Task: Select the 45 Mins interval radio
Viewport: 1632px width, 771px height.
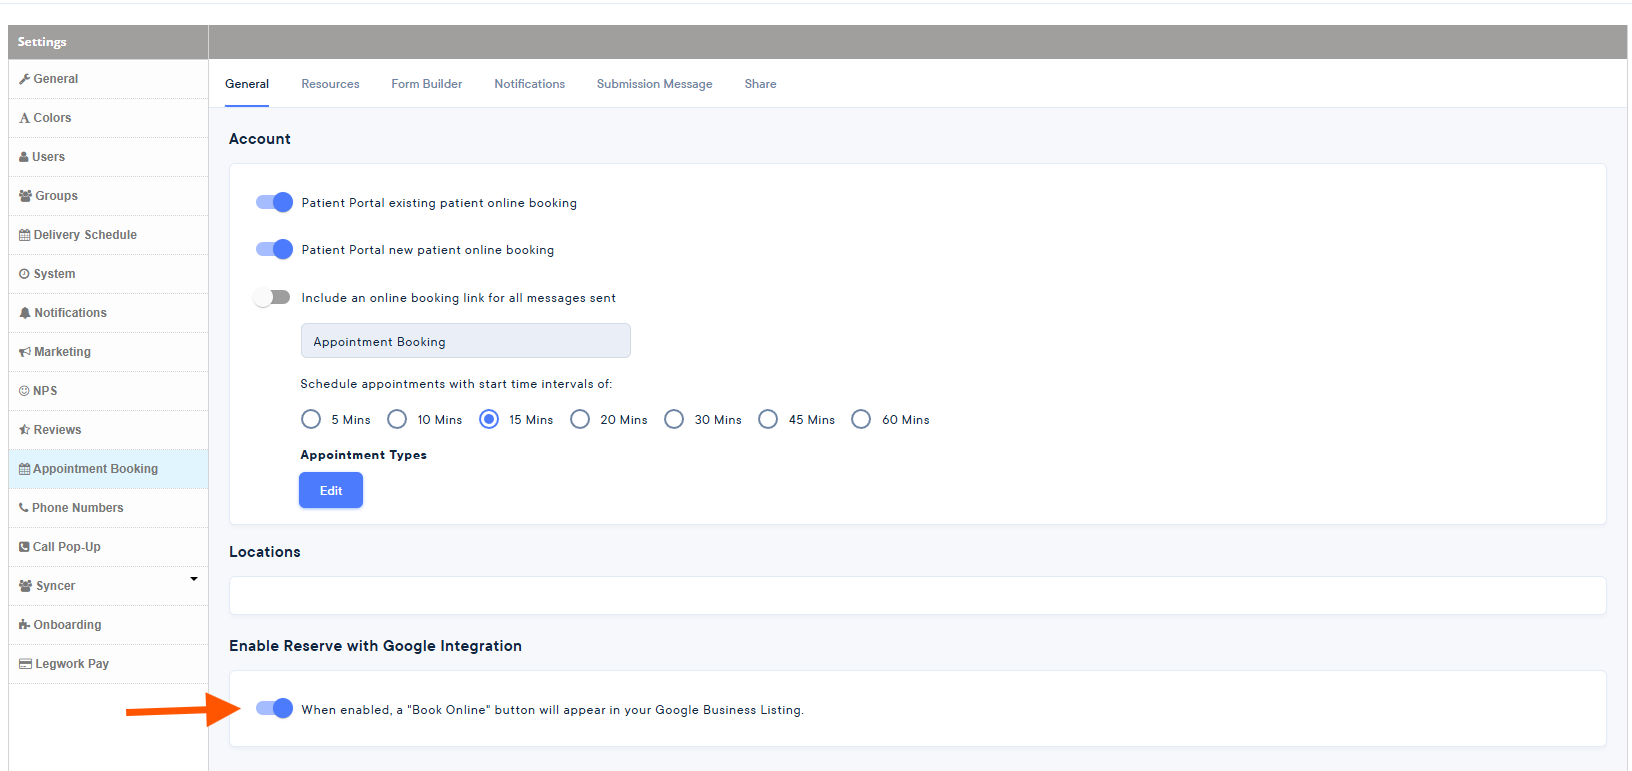Action: coord(768,419)
